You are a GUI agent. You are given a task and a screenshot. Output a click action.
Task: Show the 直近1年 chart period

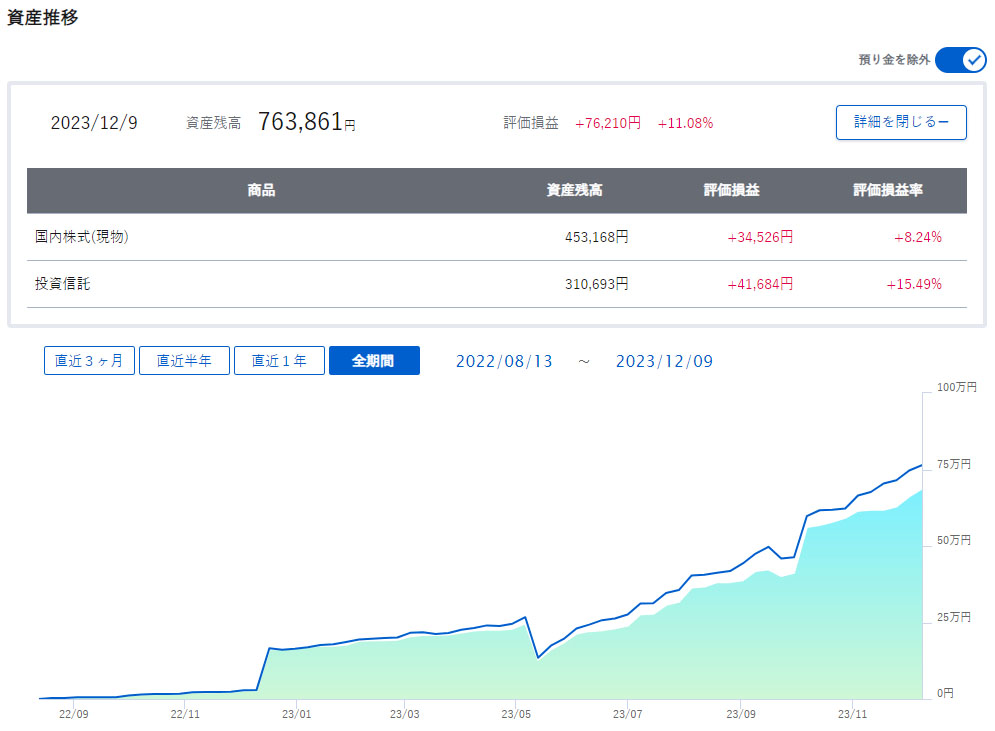(279, 361)
